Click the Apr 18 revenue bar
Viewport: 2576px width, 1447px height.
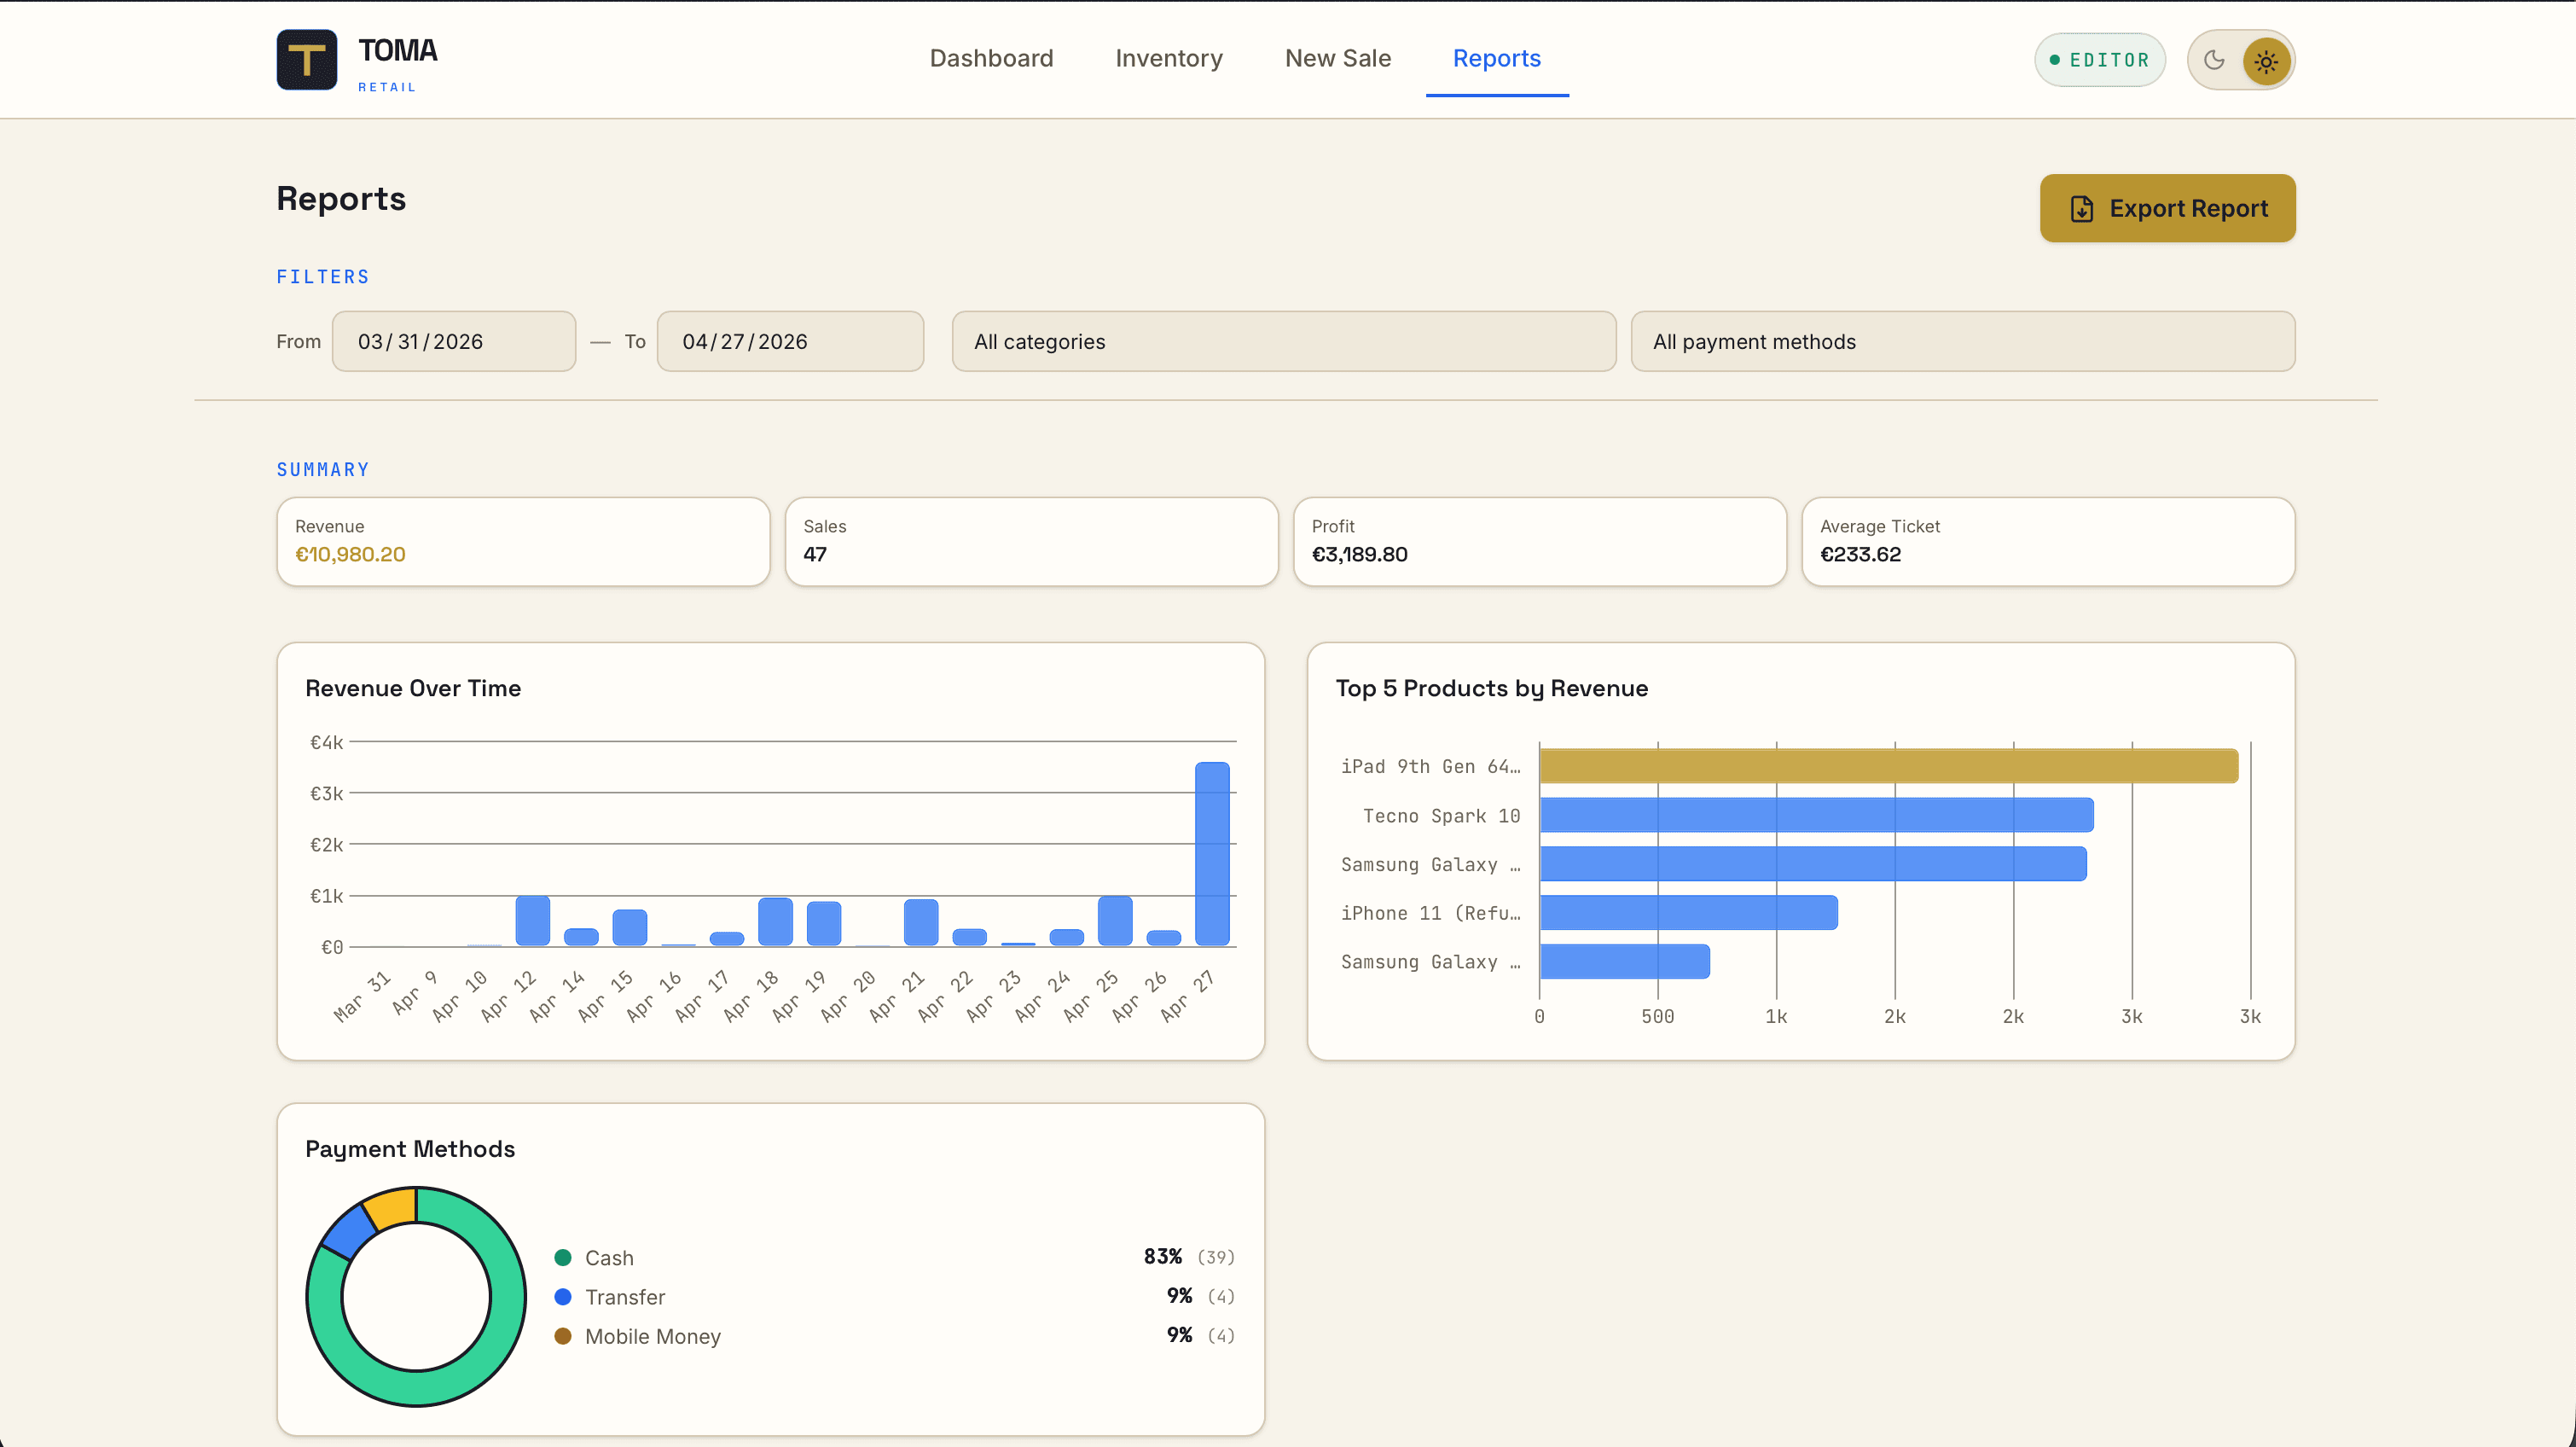coord(775,921)
